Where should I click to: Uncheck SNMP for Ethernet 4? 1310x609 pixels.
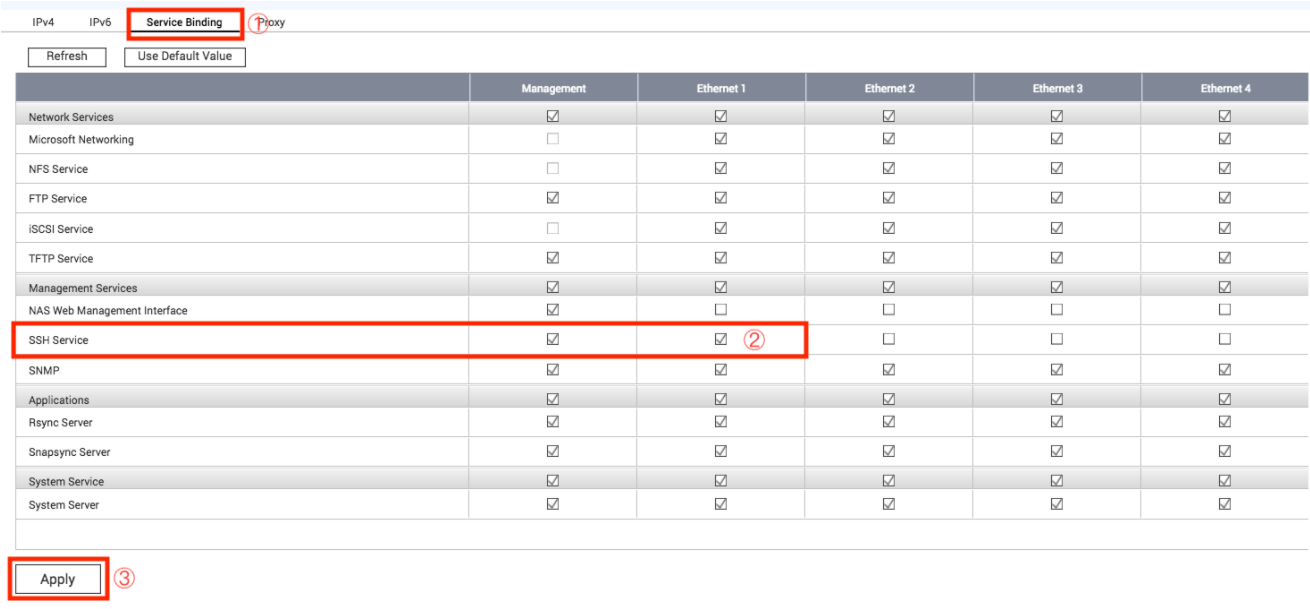pos(1225,369)
